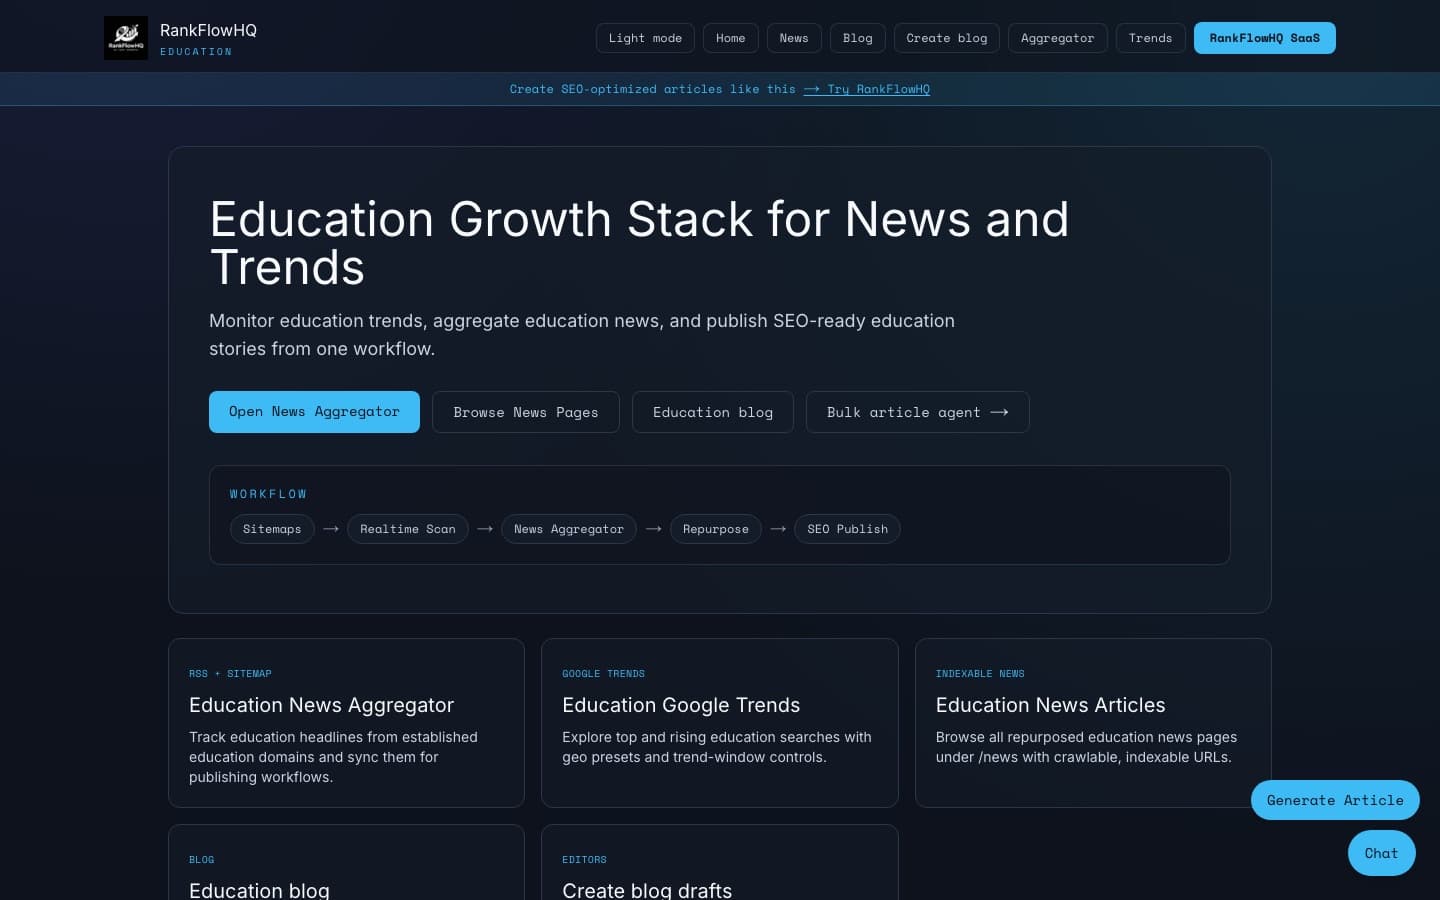The image size is (1440, 900).
Task: Open the Education News Aggregator card
Action: (x=346, y=723)
